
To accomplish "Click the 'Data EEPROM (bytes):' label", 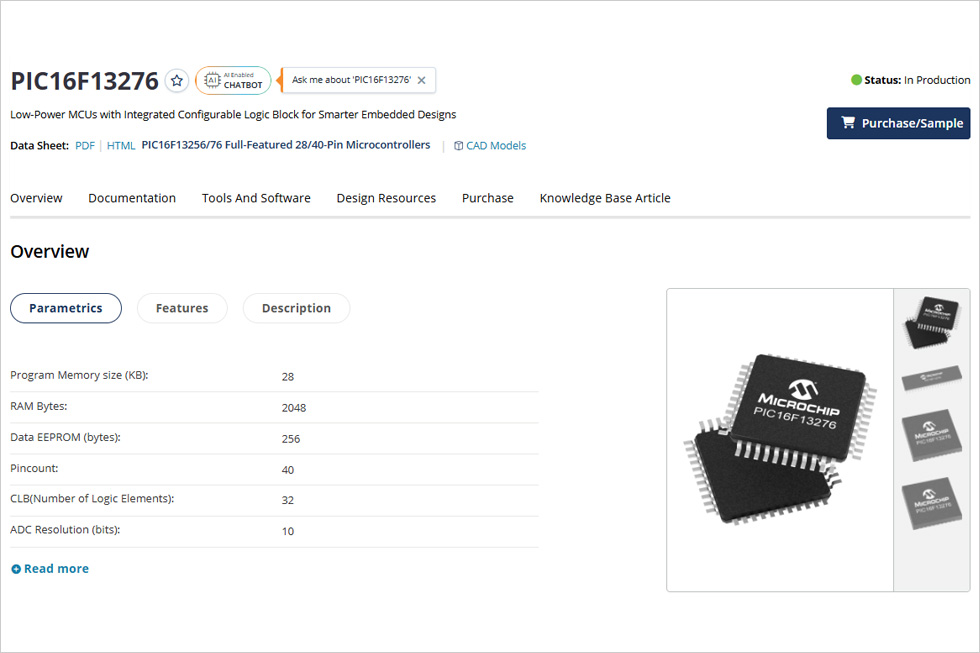I will point(66,437).
